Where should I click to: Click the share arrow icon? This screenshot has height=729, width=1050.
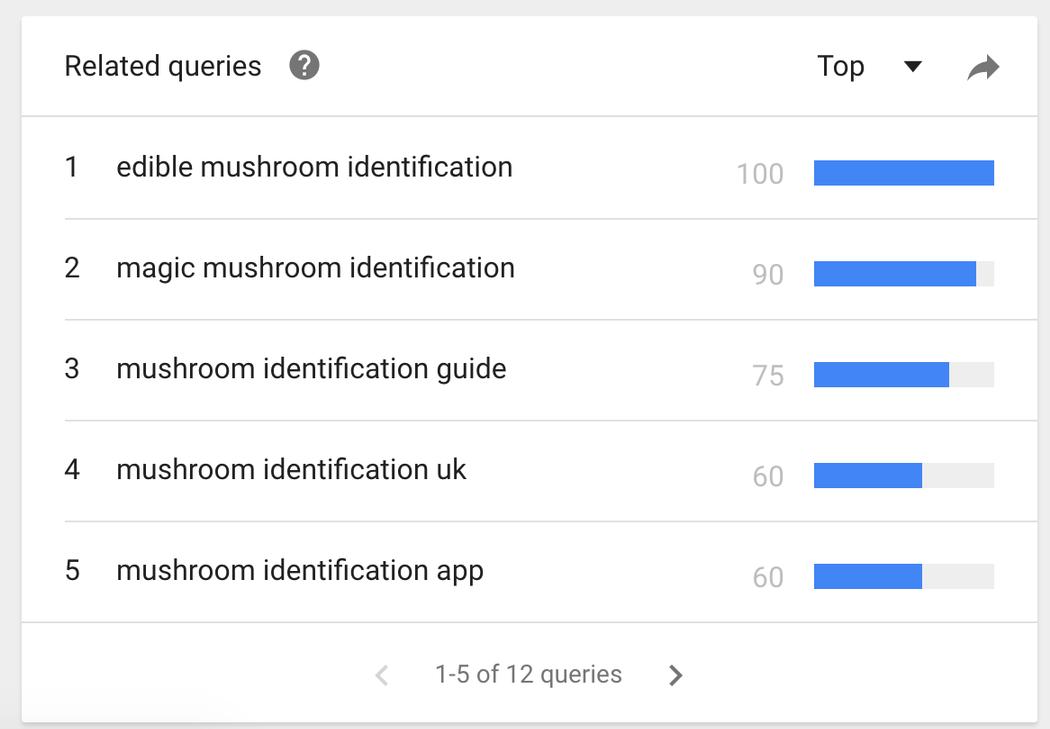[x=983, y=67]
